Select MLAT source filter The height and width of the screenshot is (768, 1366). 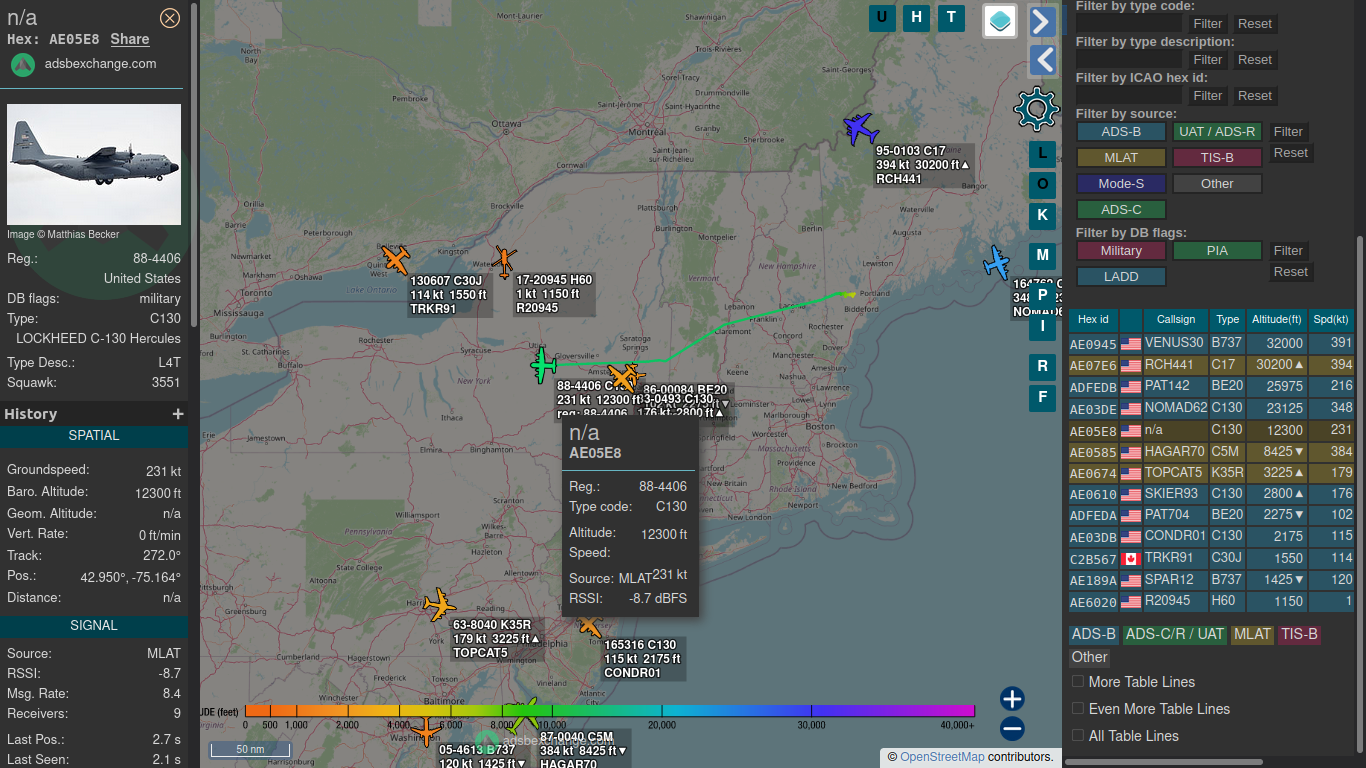click(1121, 157)
